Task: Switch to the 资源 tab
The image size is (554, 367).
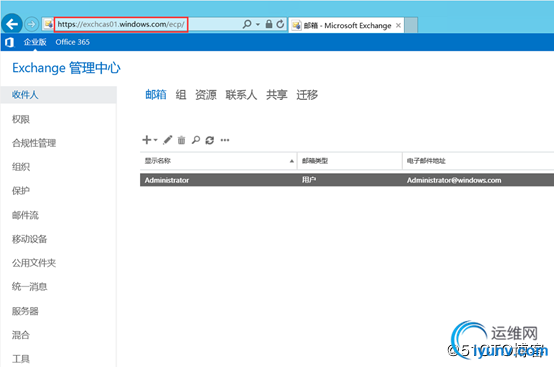Action: pyautogui.click(x=206, y=95)
